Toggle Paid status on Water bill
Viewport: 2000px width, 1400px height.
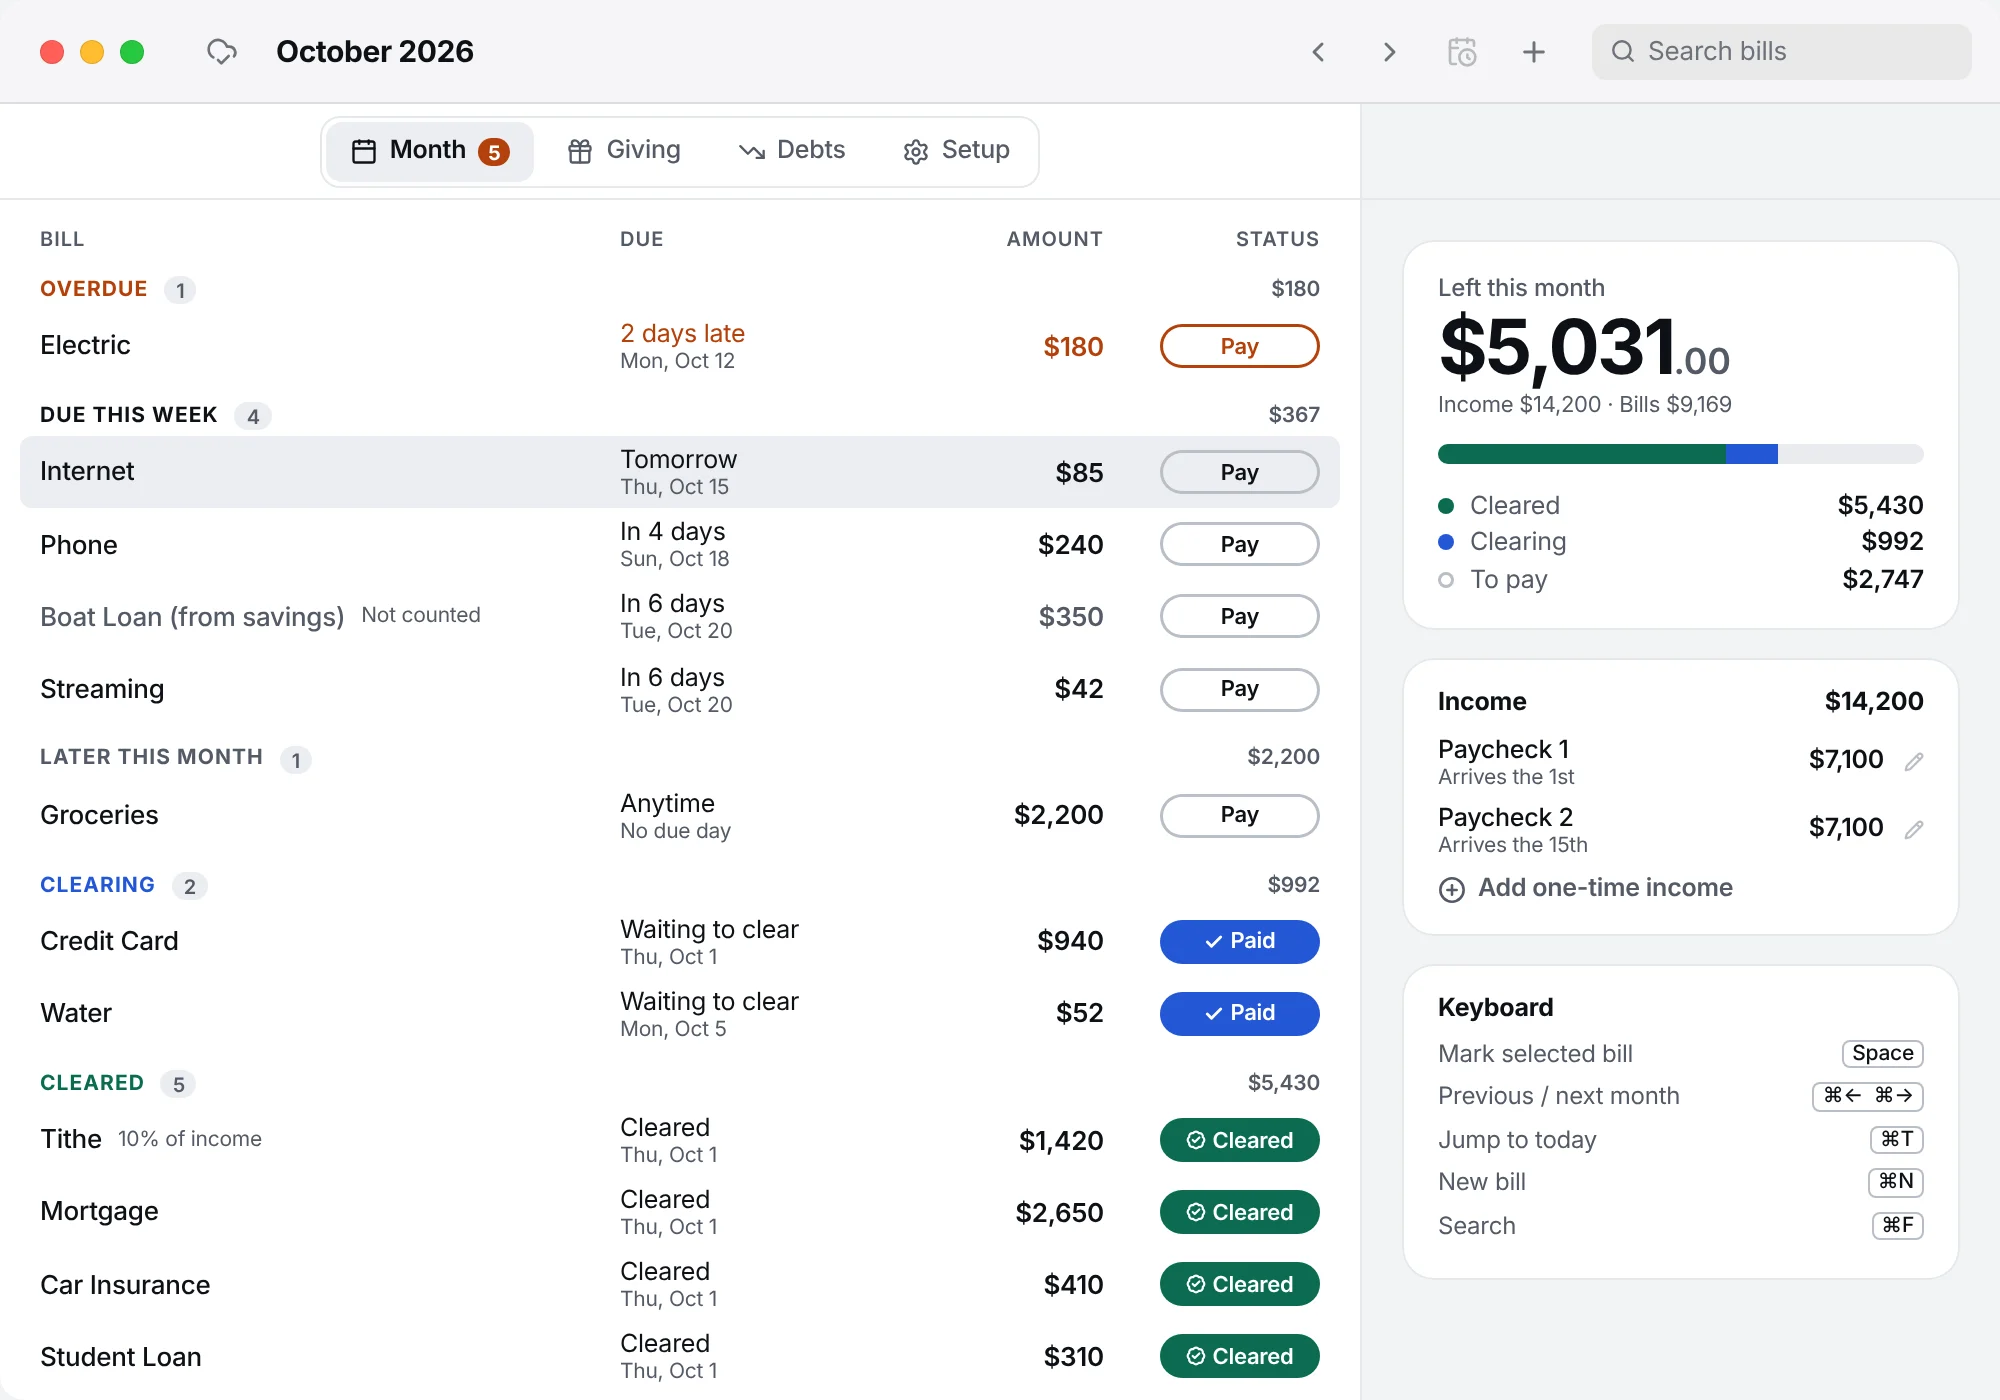tap(1239, 1013)
